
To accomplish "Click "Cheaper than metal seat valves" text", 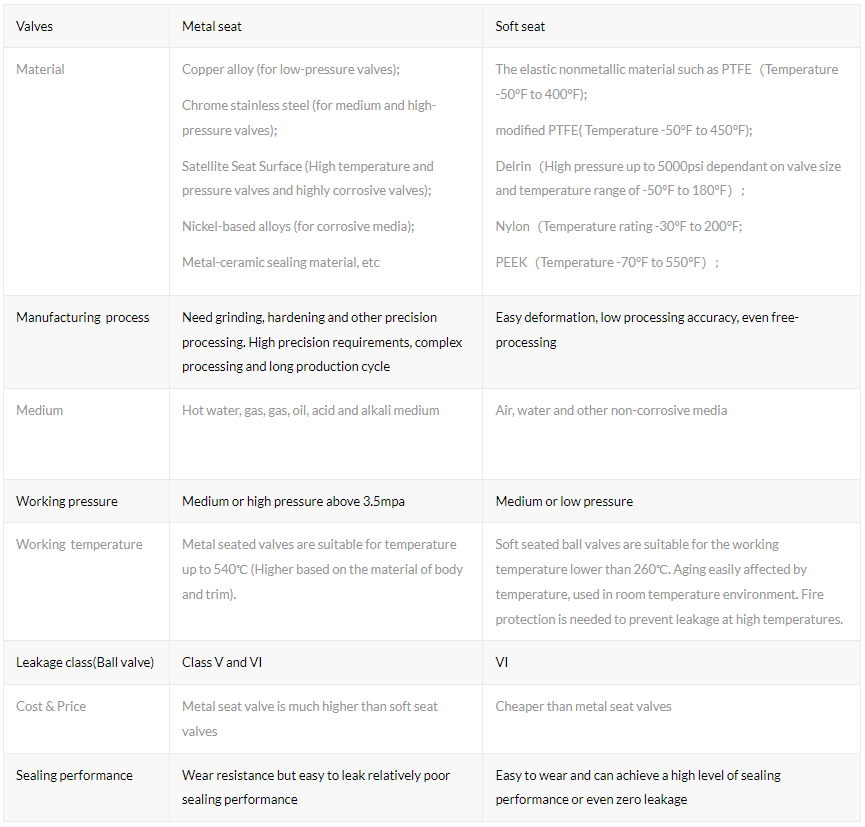I will click(583, 706).
